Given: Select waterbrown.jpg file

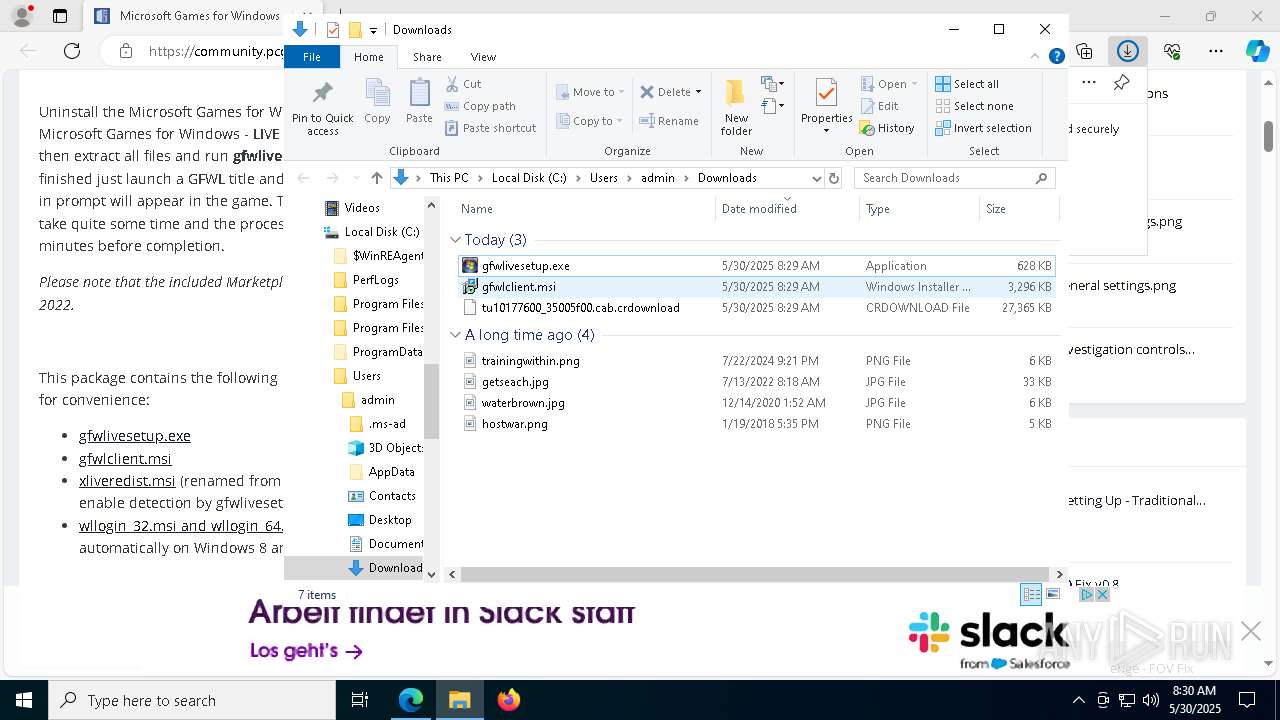Looking at the screenshot, I should pos(756,403).
